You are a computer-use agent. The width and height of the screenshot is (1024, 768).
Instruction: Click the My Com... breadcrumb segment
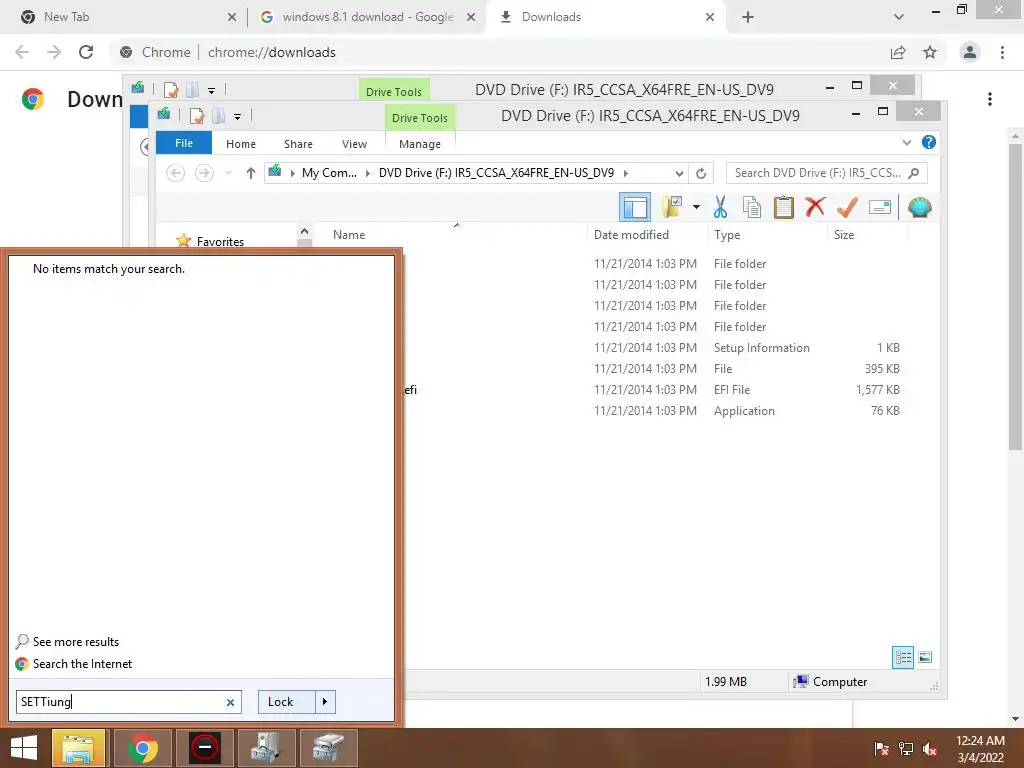(329, 173)
